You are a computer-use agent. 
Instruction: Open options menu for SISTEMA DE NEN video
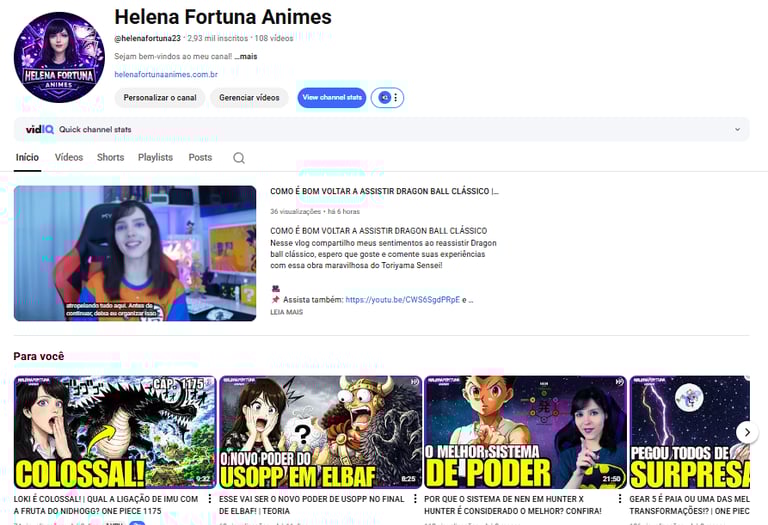click(x=620, y=499)
